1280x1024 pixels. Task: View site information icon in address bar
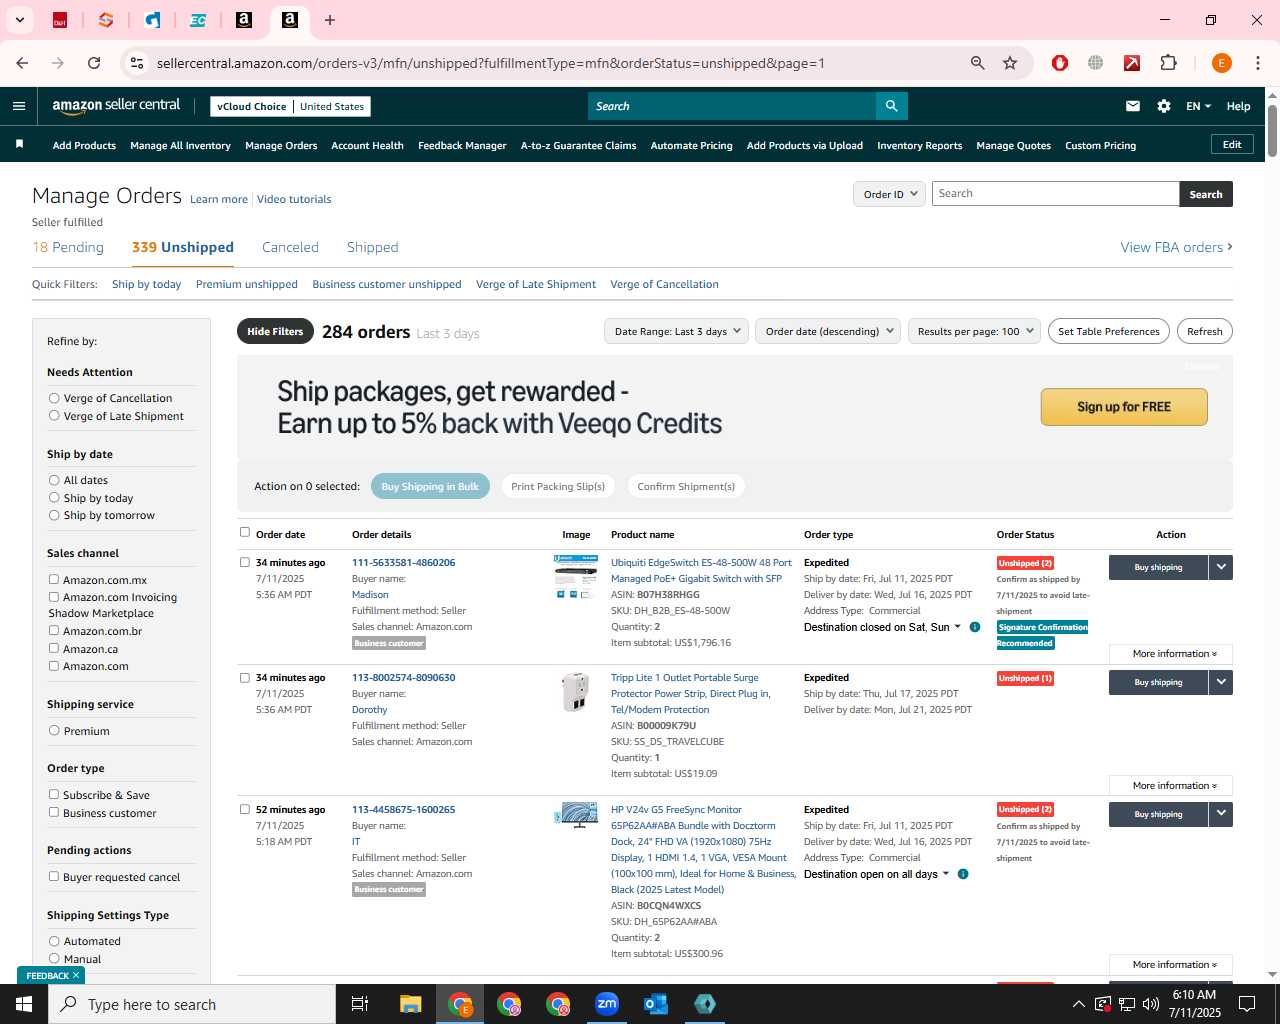pos(137,63)
